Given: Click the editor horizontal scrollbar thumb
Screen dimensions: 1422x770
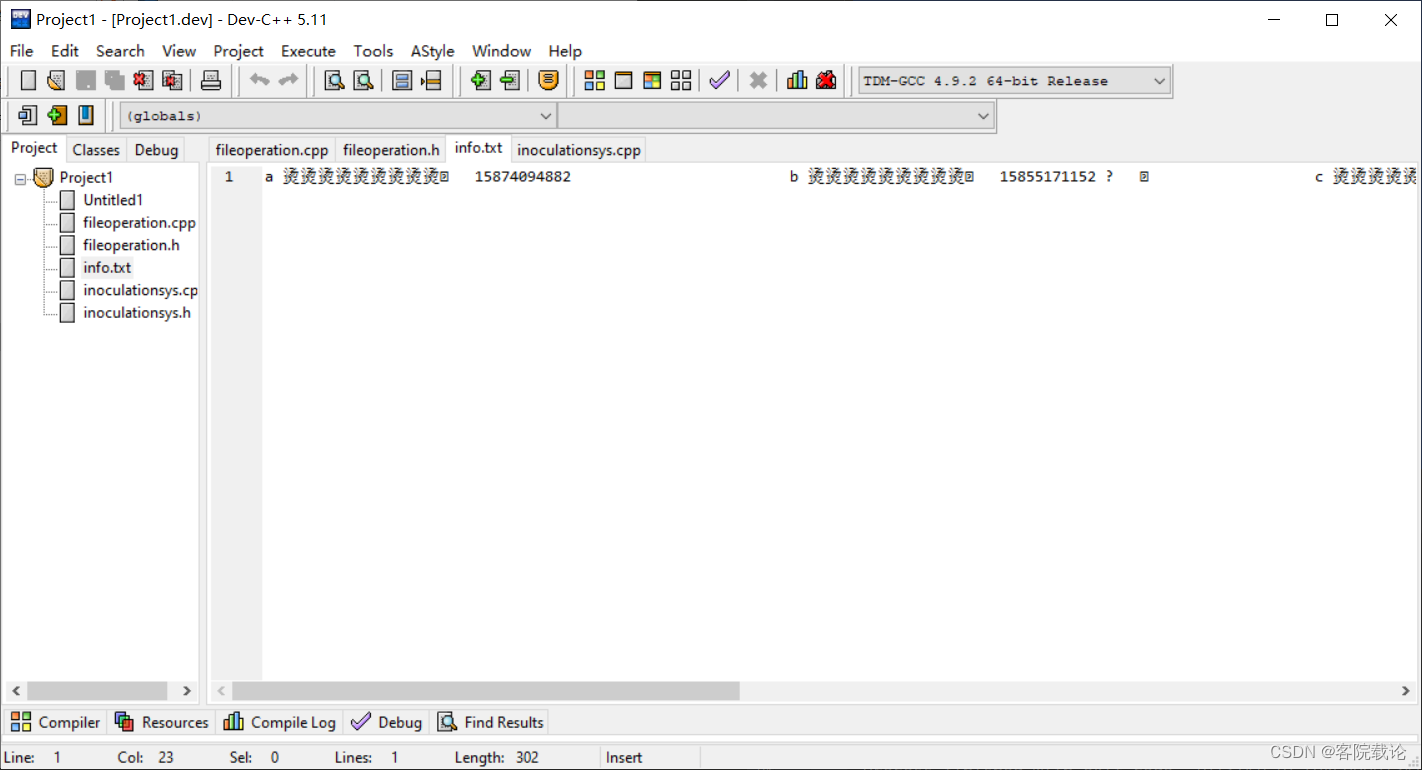Looking at the screenshot, I should click(486, 691).
